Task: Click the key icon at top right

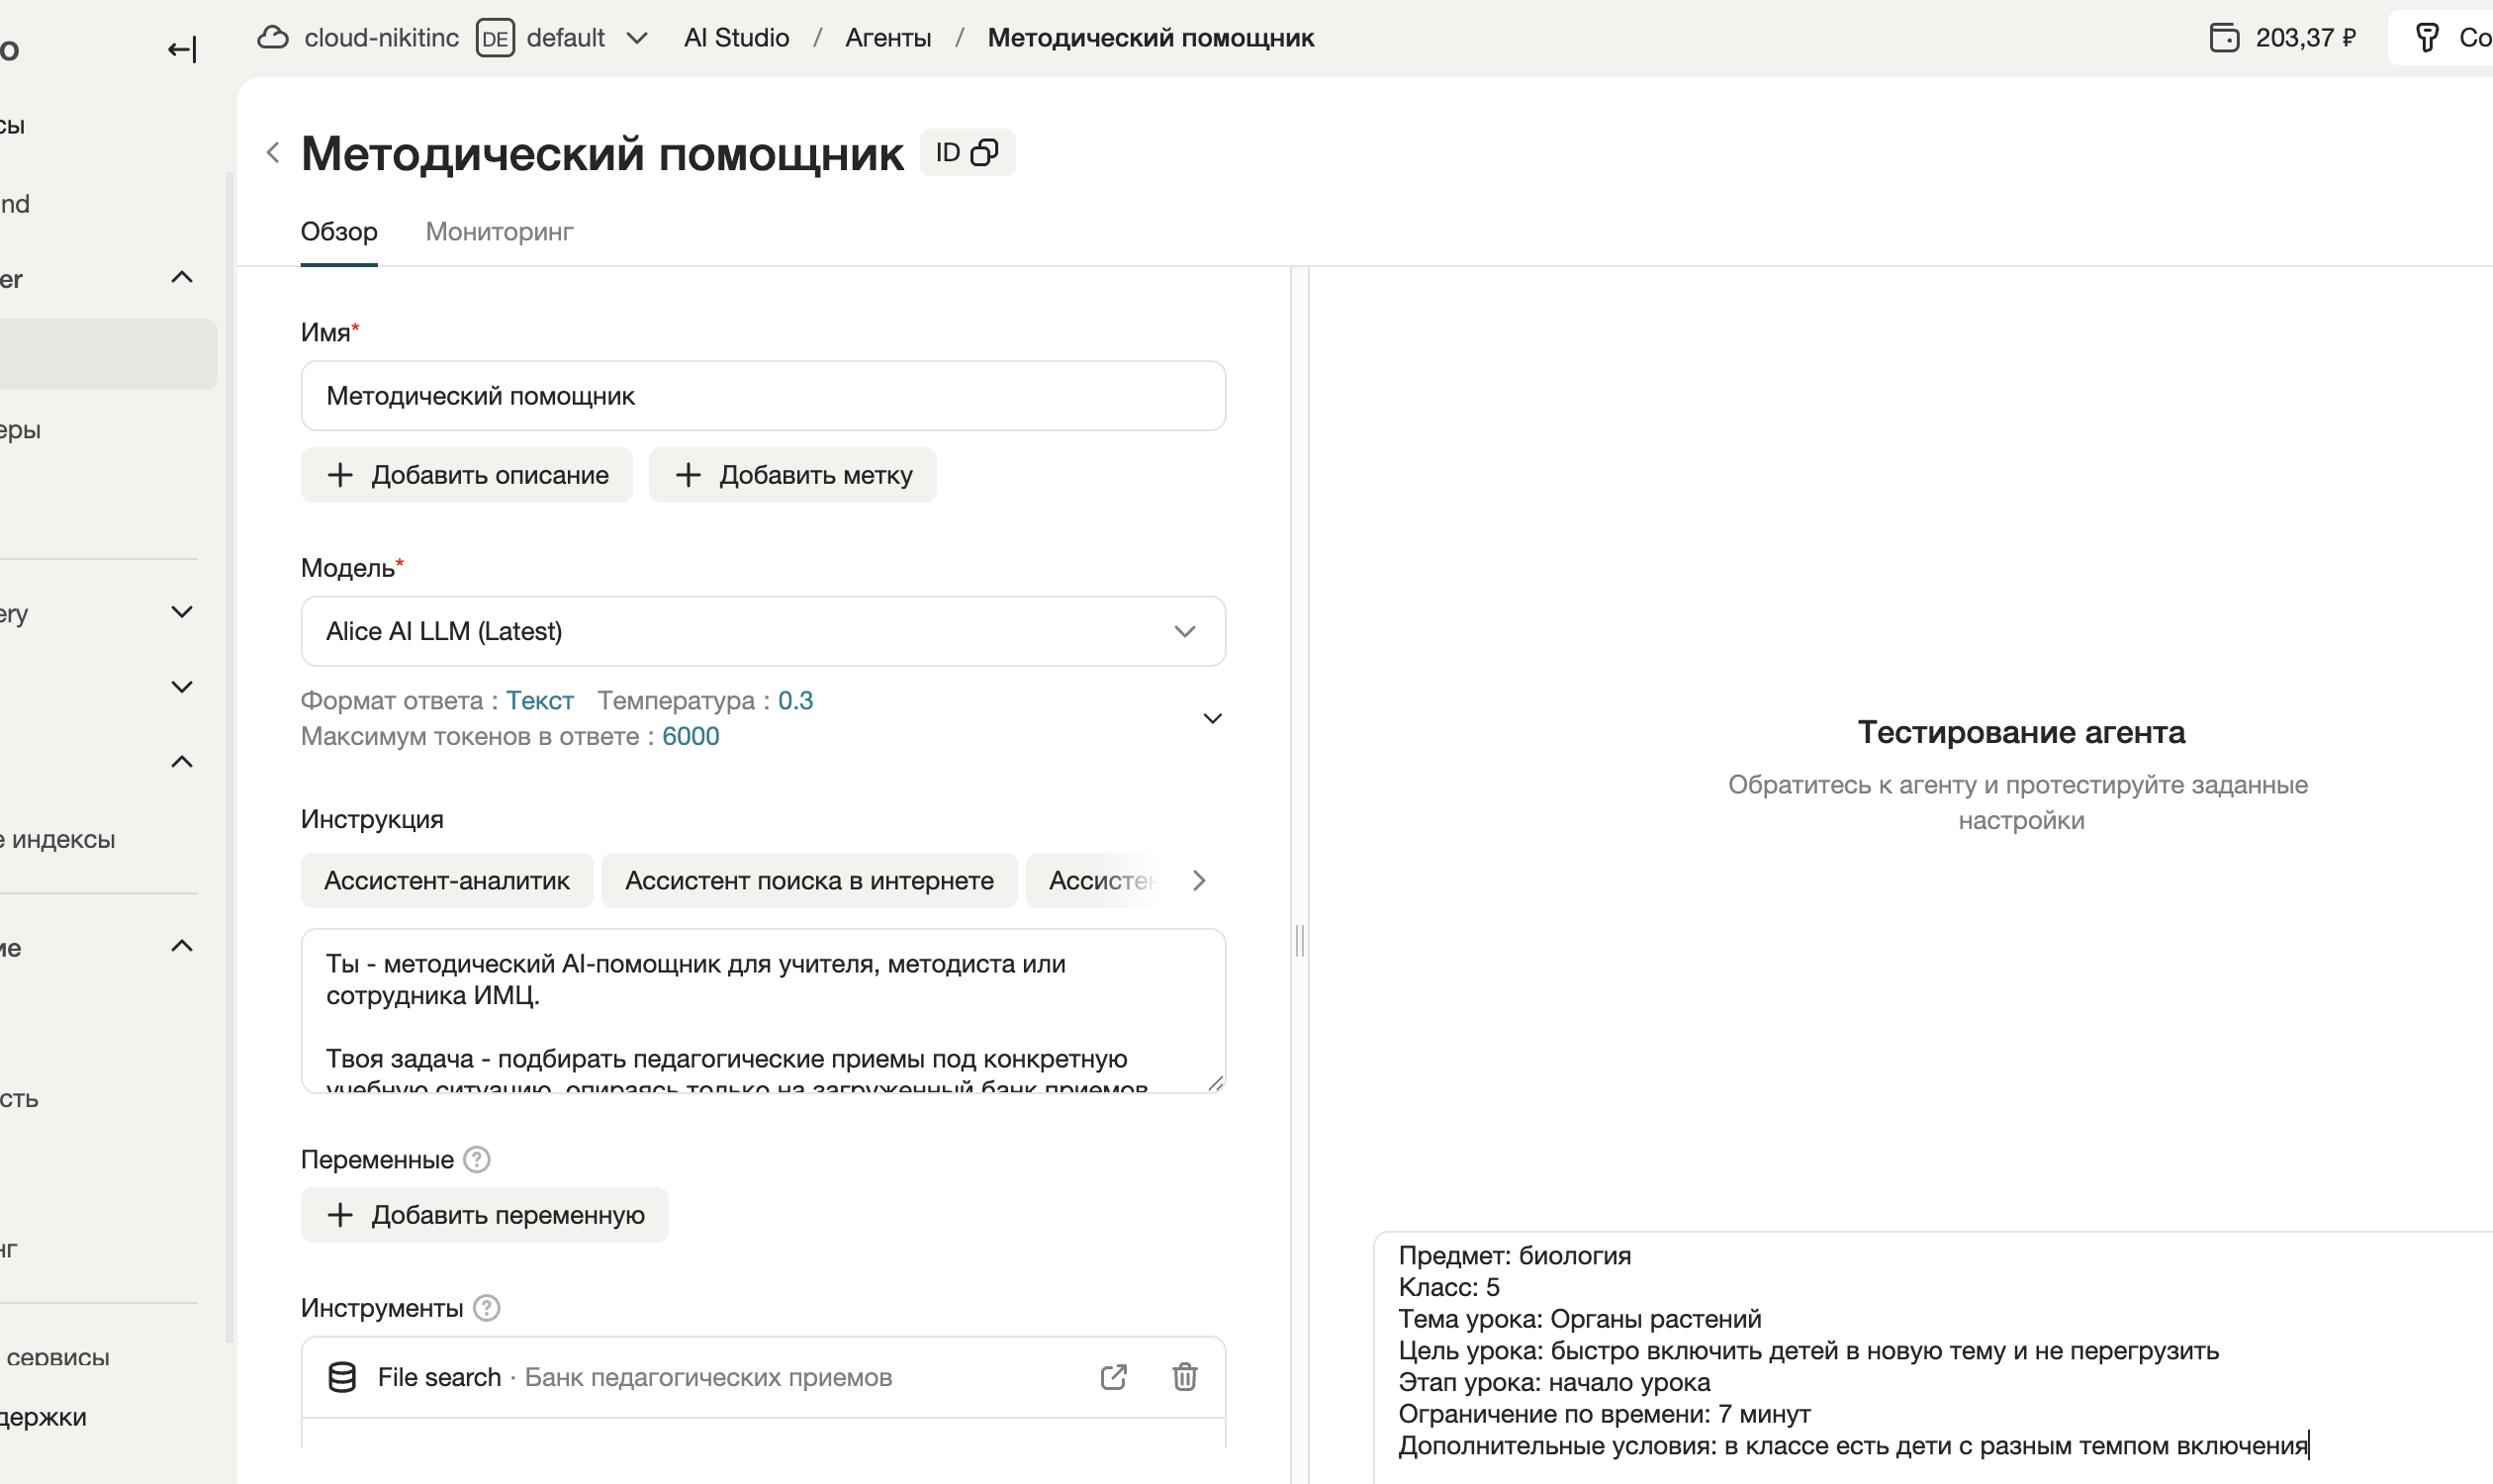Action: (x=2426, y=38)
